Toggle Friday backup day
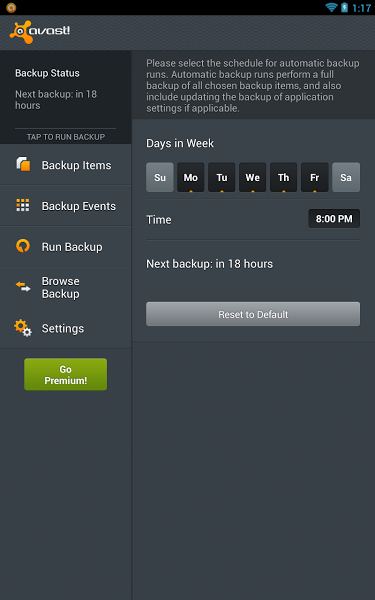 pyautogui.click(x=315, y=177)
